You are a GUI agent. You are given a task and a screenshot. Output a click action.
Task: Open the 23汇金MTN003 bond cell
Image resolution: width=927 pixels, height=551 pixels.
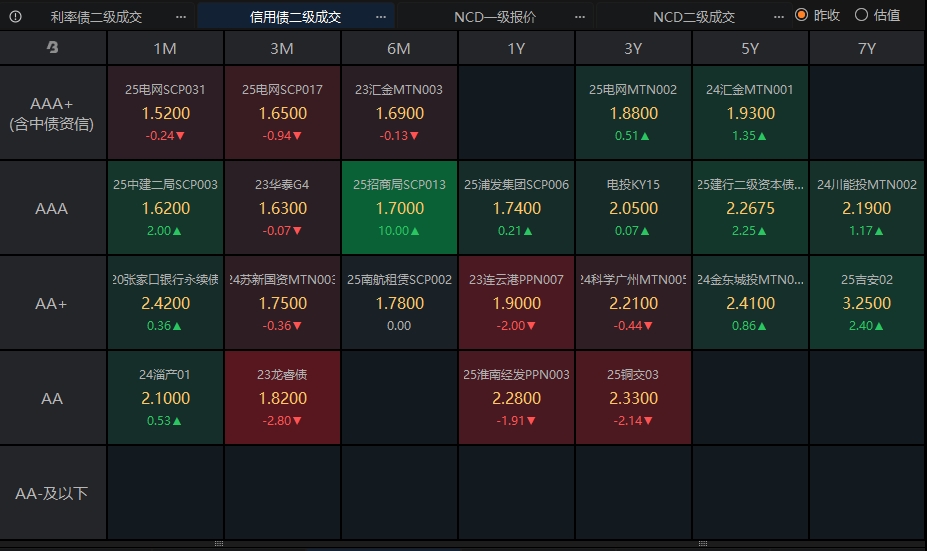[x=399, y=112]
